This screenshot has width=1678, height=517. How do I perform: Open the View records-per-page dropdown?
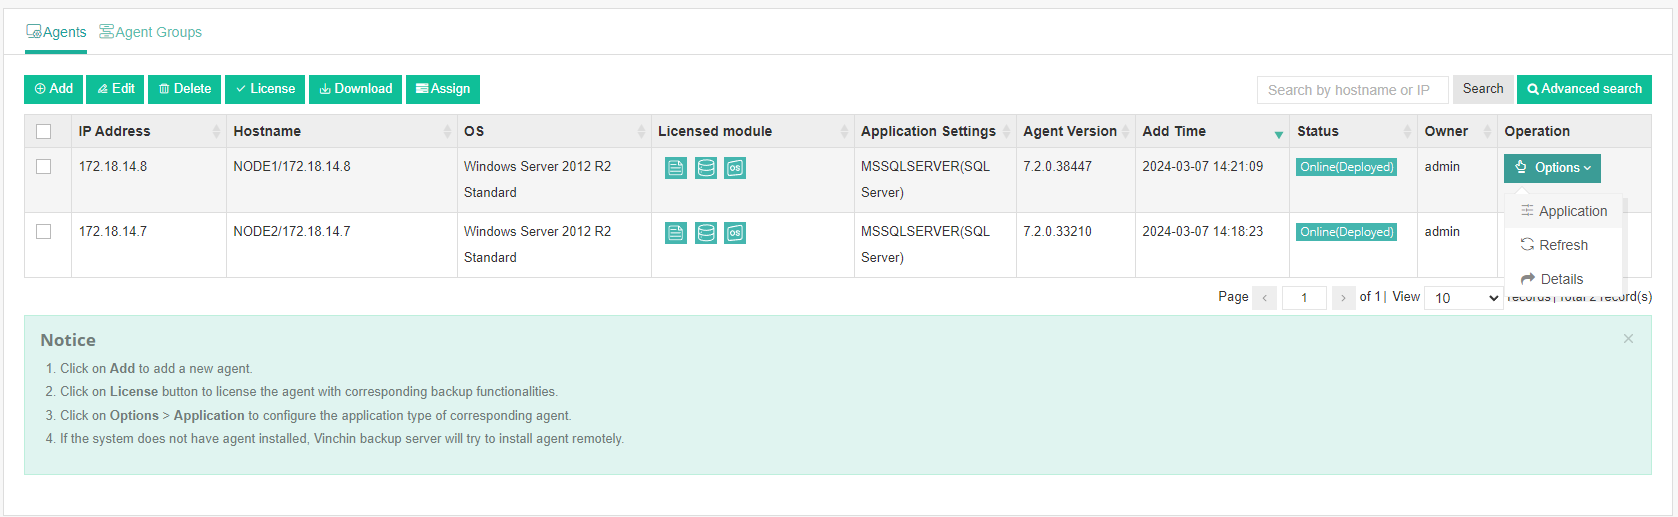(x=1464, y=298)
